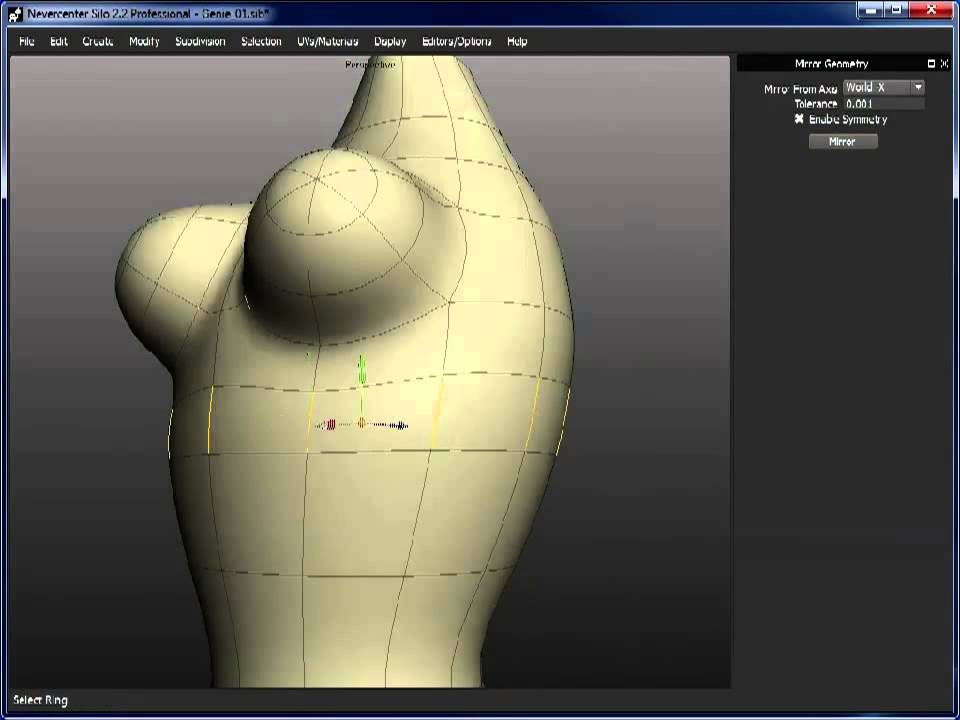Open the Create menu
Screen dimensions: 960x720
[x=98, y=42]
